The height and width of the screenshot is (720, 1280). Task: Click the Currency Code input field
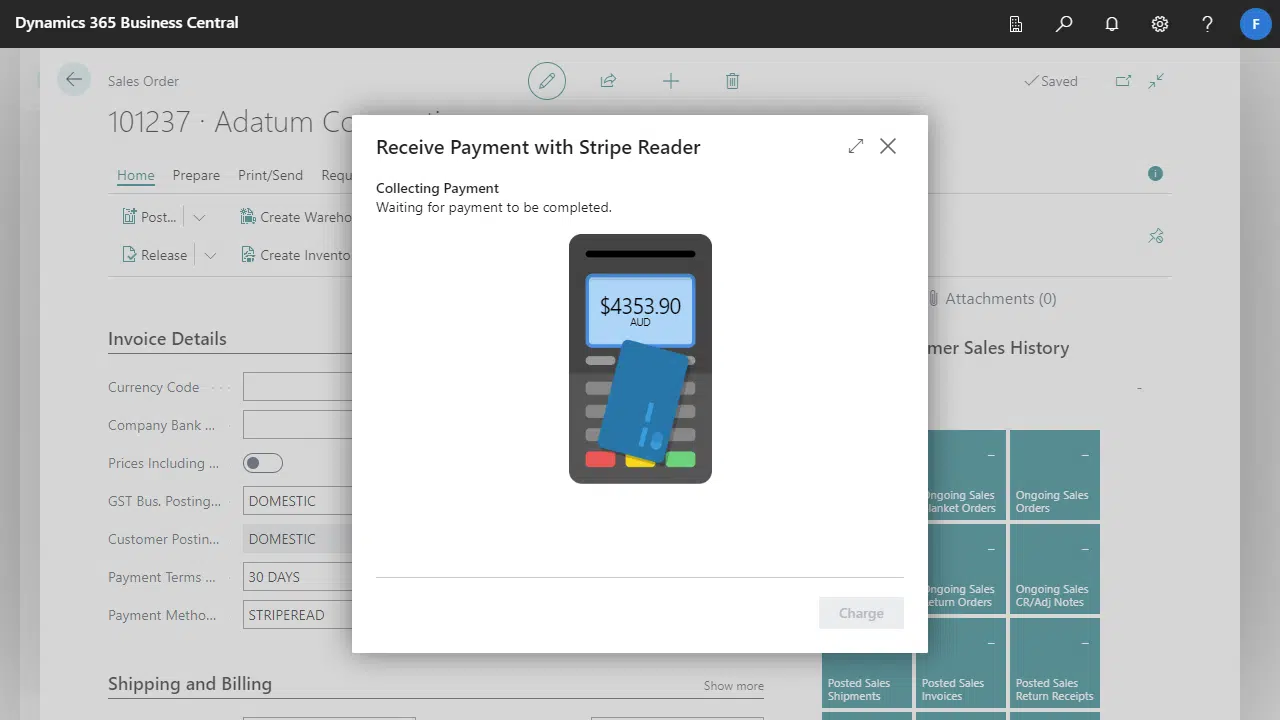(300, 386)
